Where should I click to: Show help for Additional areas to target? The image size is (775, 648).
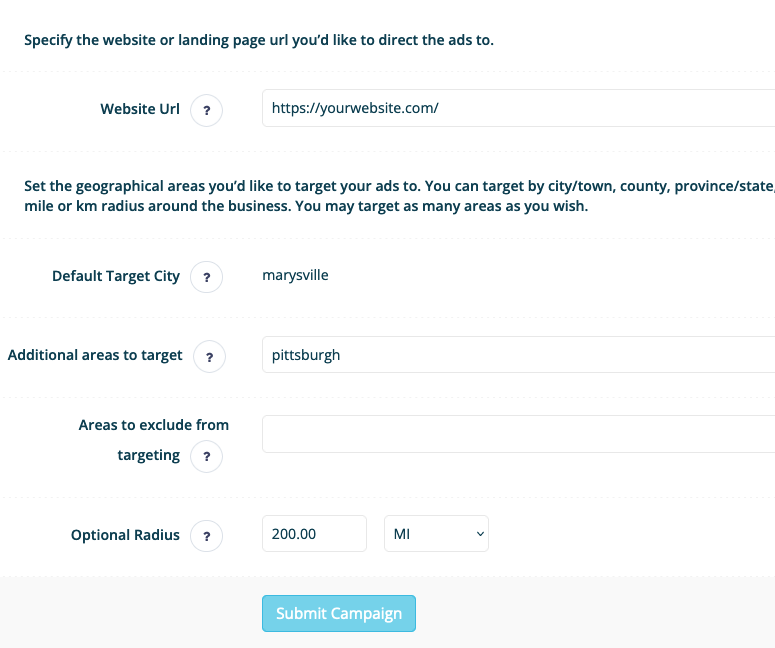pyautogui.click(x=210, y=356)
